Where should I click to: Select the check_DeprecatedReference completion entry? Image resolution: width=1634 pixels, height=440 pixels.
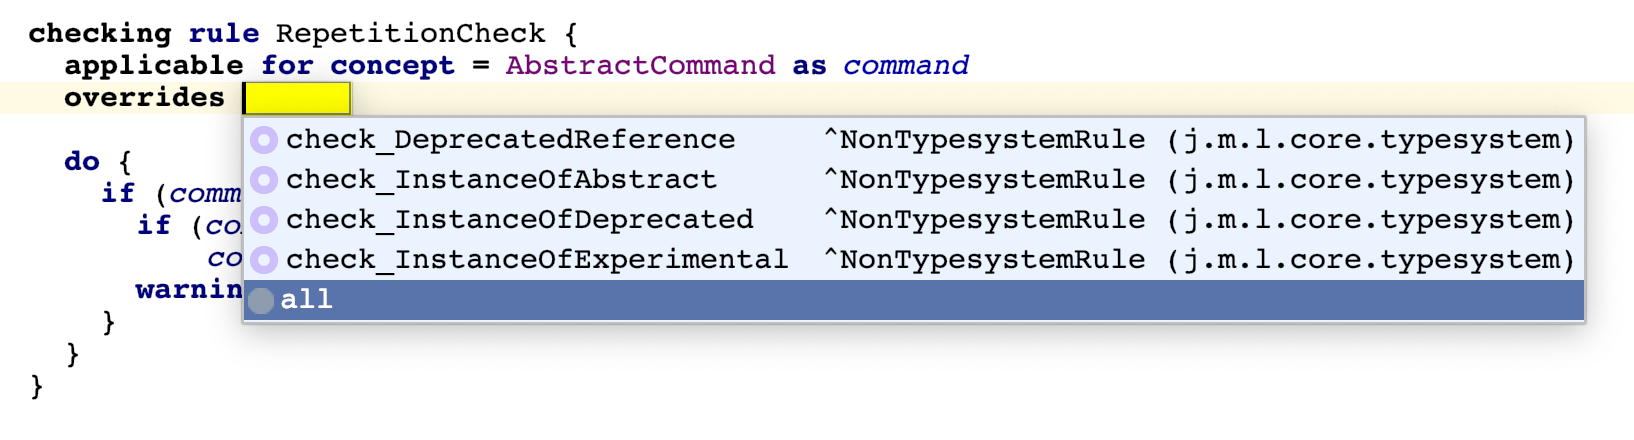pyautogui.click(x=510, y=140)
